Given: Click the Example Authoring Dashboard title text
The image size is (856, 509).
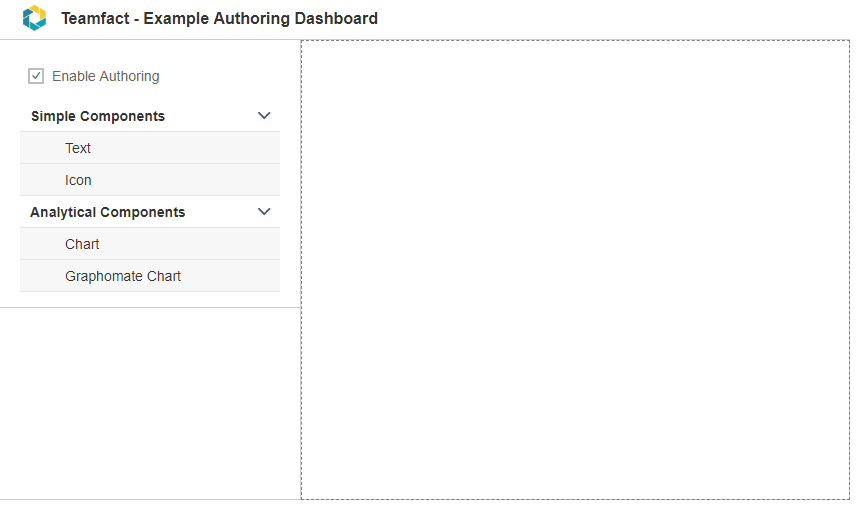Looking at the screenshot, I should click(x=260, y=19).
